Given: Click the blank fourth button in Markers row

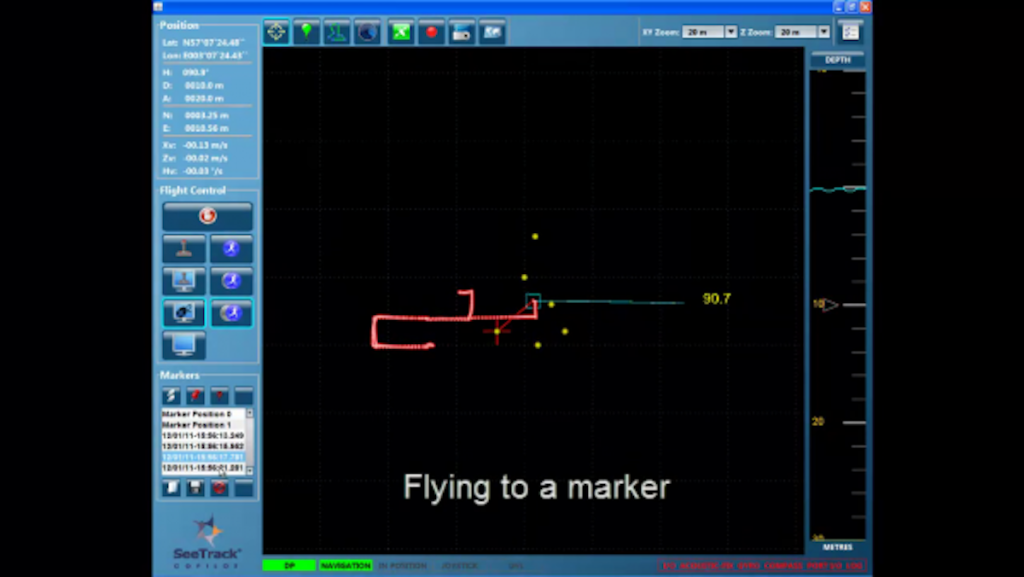Looking at the screenshot, I should pyautogui.click(x=244, y=396).
